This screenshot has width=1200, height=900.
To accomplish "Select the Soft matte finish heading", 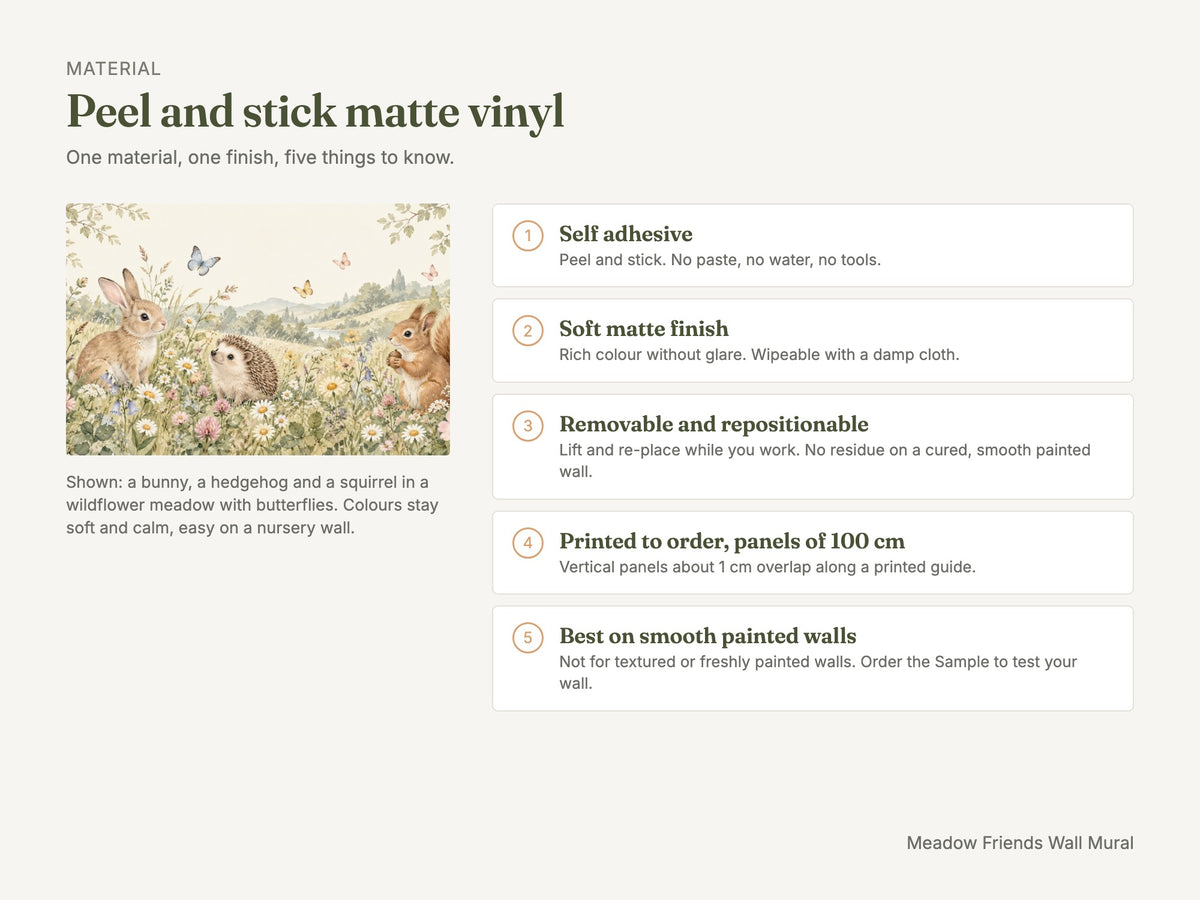I will [644, 329].
